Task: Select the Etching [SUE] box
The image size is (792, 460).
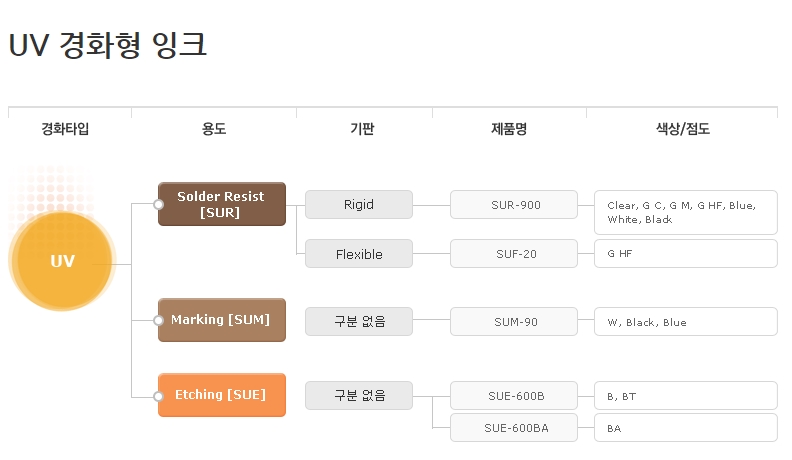Action: (x=222, y=395)
